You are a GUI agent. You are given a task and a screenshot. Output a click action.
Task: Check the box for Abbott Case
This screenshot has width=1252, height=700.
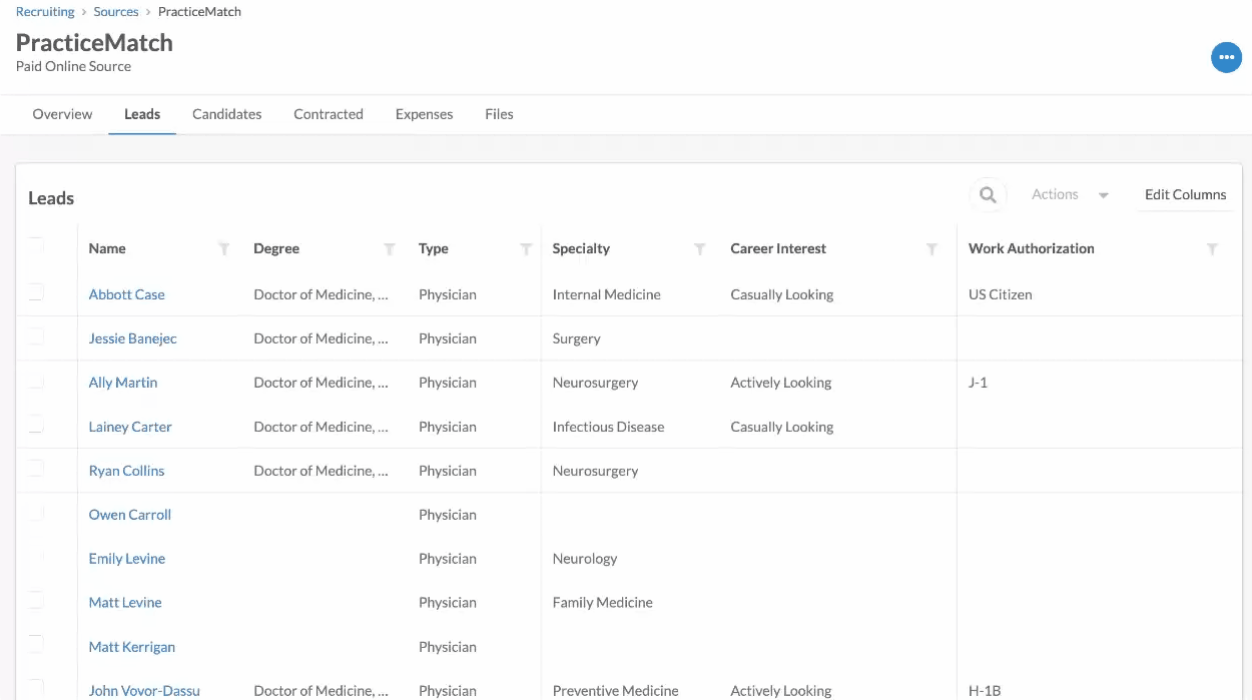tap(36, 292)
